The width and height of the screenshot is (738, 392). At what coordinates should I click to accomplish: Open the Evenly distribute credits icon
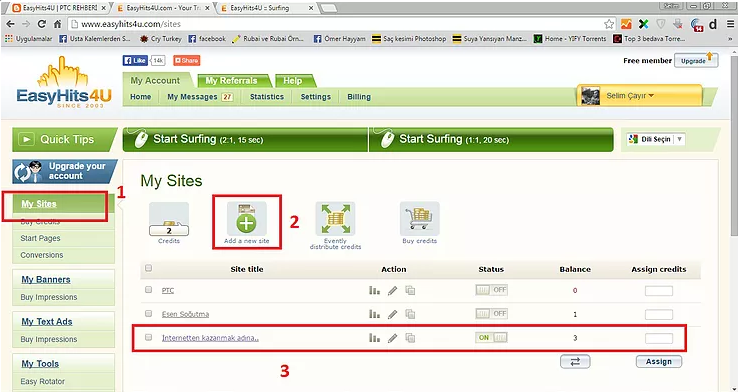335,219
